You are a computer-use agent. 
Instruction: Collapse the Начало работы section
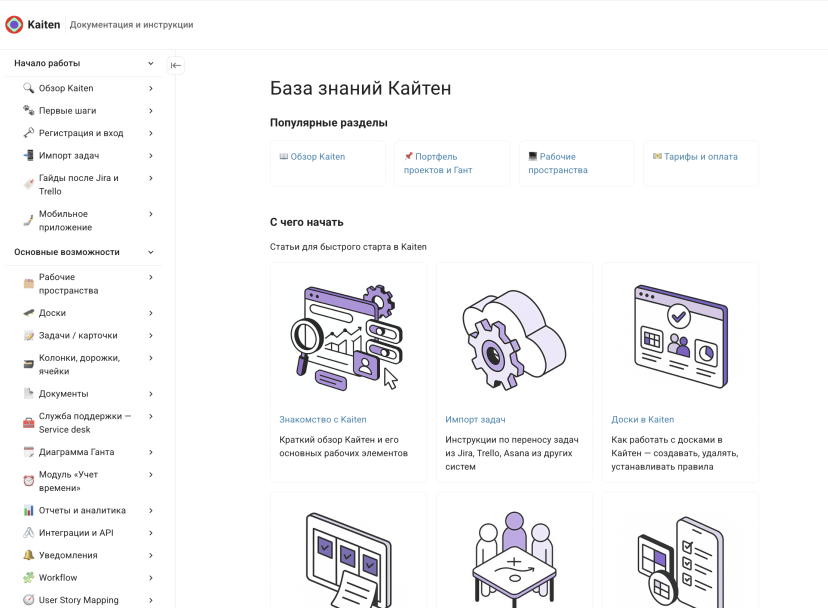150,63
